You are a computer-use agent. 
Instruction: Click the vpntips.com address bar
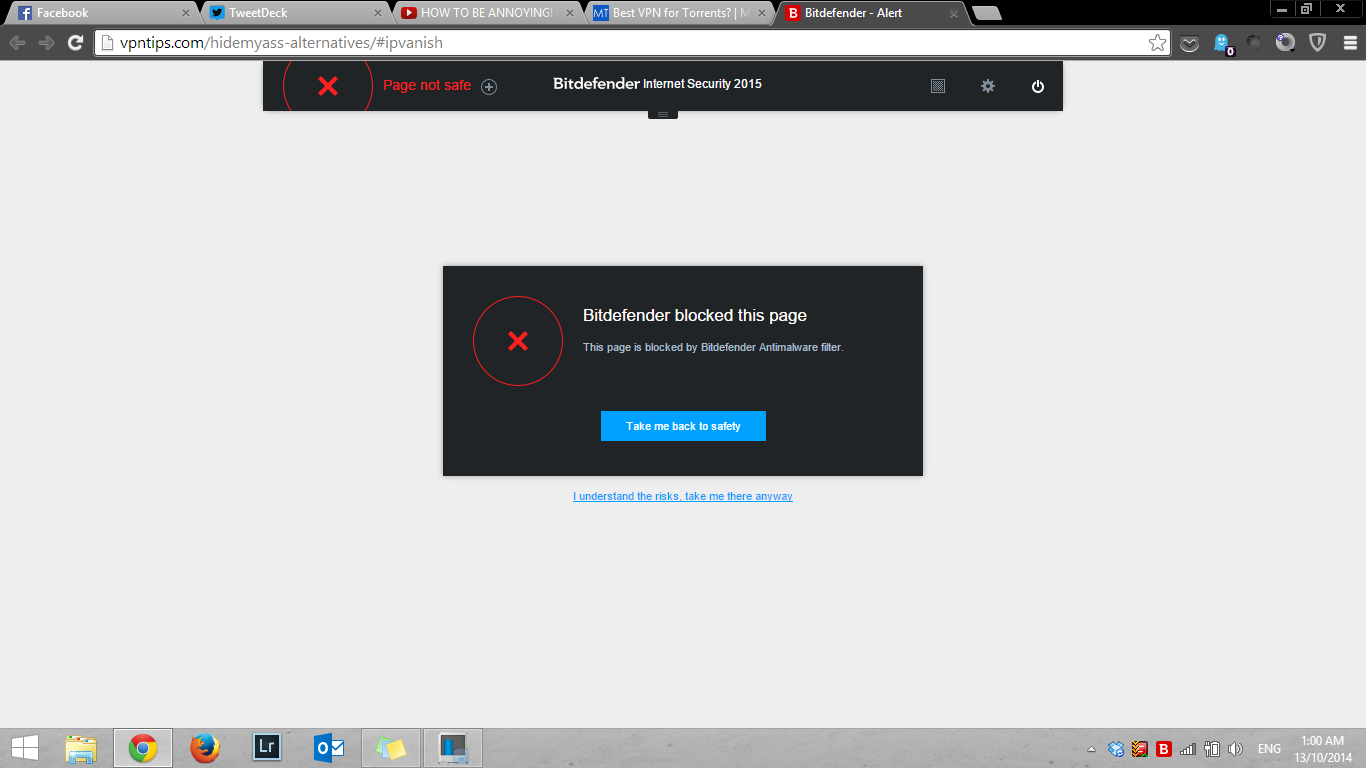click(x=632, y=43)
